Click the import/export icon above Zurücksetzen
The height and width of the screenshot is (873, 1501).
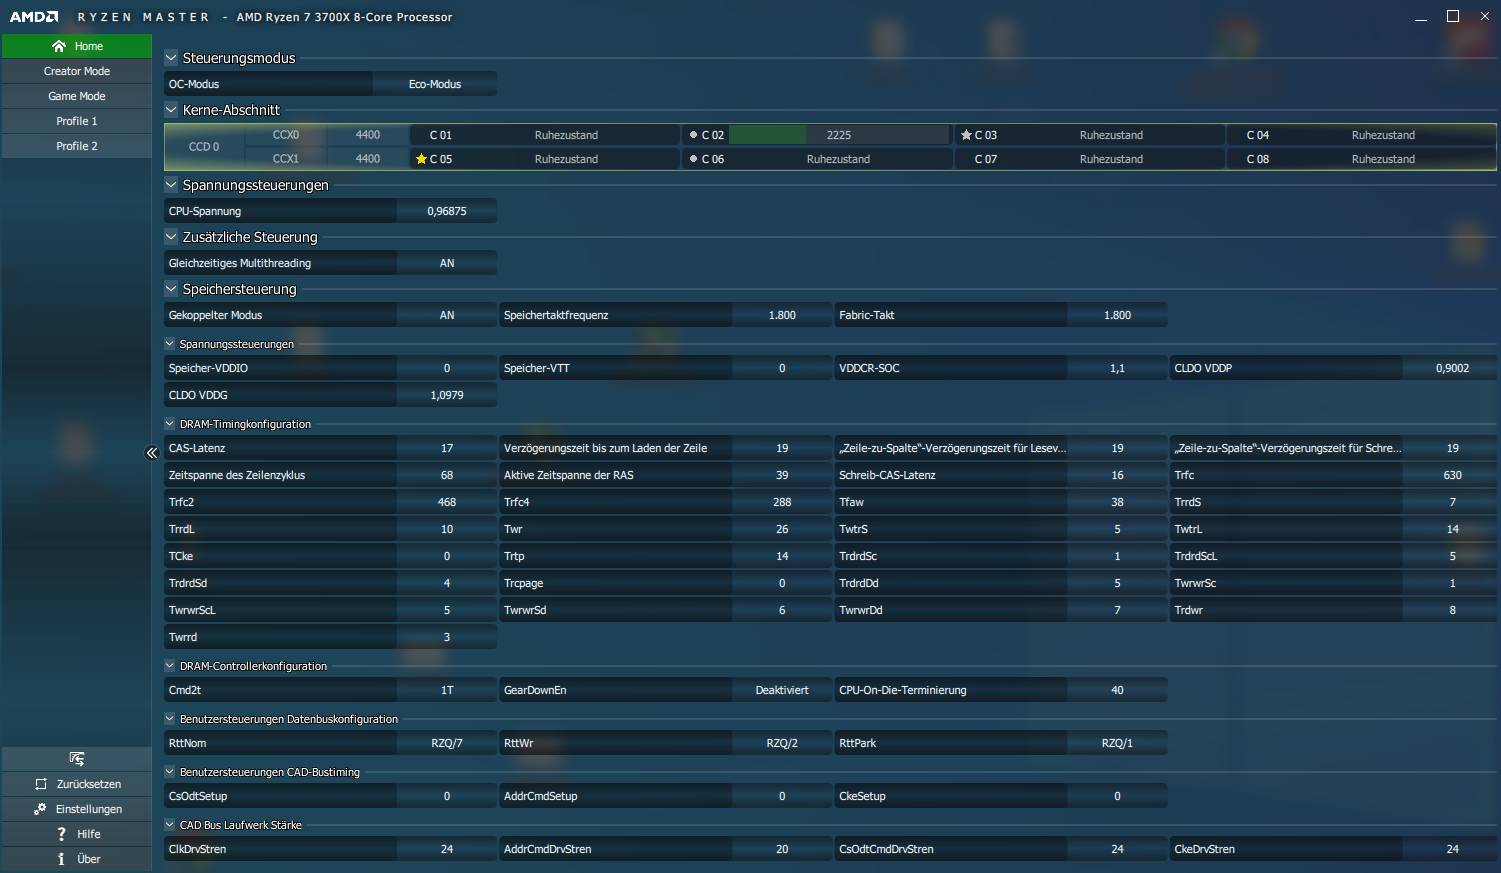pos(77,759)
